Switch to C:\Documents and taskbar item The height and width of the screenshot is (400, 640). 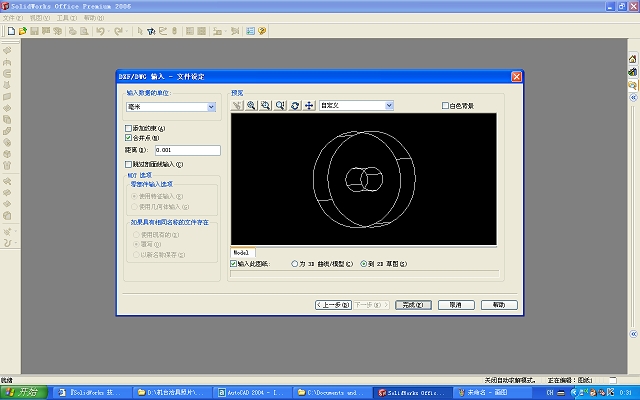(x=333, y=392)
